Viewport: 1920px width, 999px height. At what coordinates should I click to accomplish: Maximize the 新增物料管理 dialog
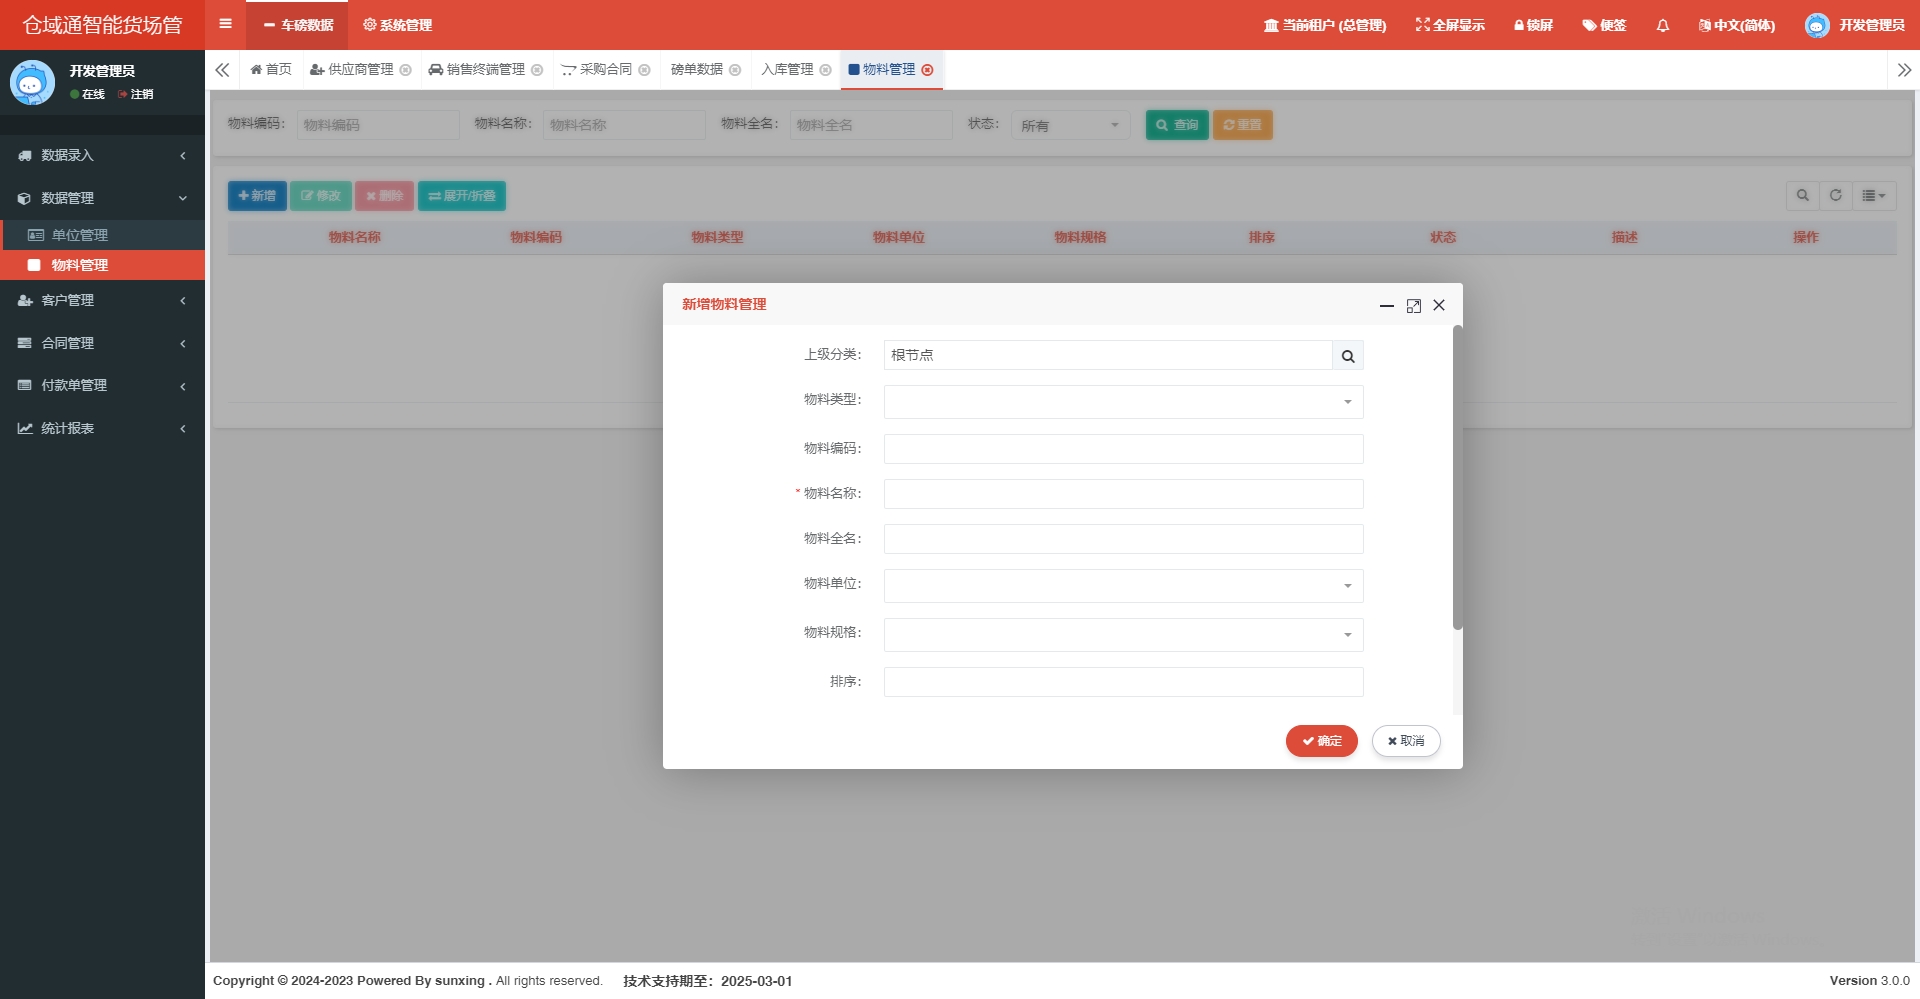(1413, 306)
